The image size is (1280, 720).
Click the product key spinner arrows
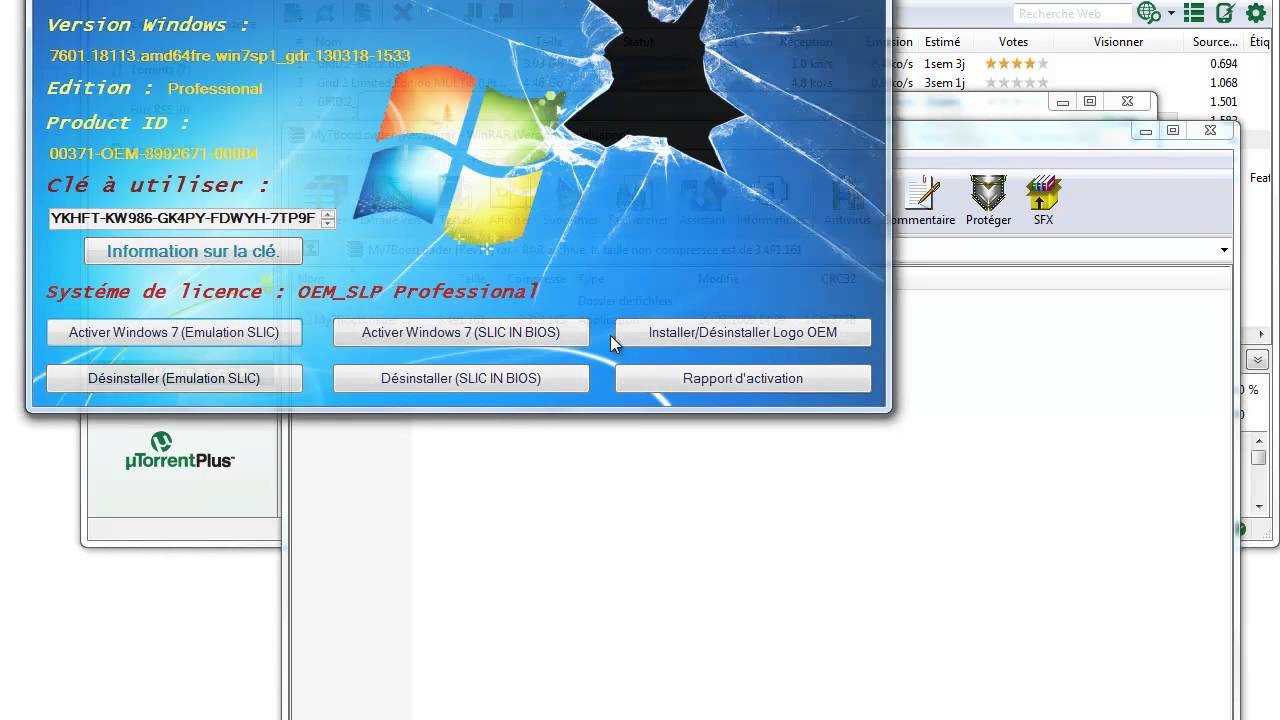click(327, 218)
